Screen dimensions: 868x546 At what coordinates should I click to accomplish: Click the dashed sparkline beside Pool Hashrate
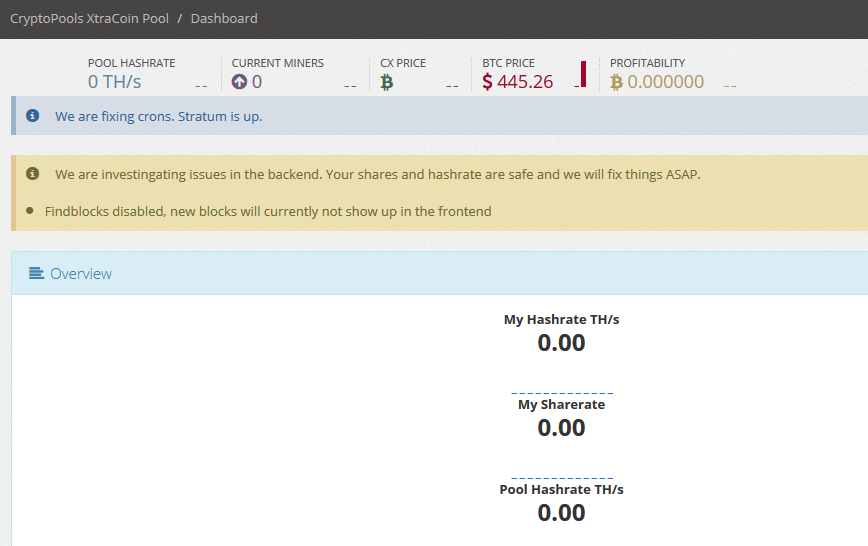(x=201, y=87)
